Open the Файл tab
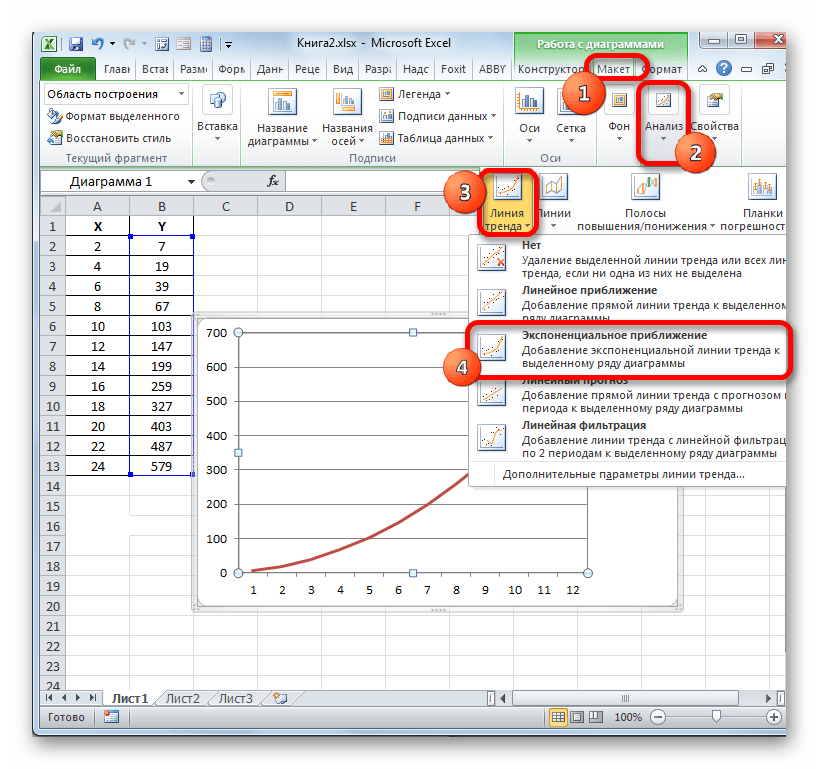840x769 pixels. [x=68, y=69]
